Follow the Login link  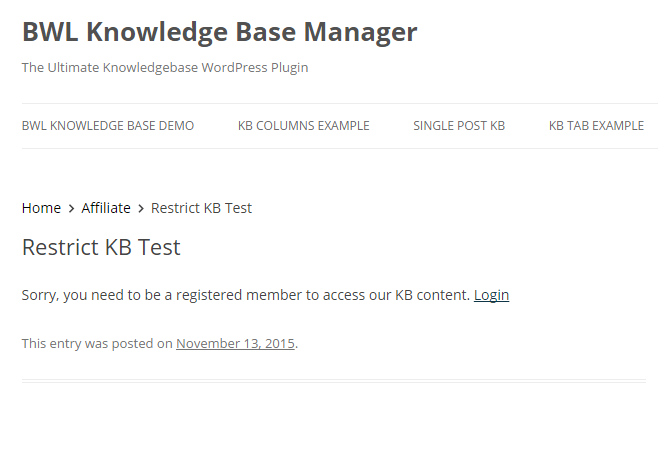pyautogui.click(x=491, y=295)
